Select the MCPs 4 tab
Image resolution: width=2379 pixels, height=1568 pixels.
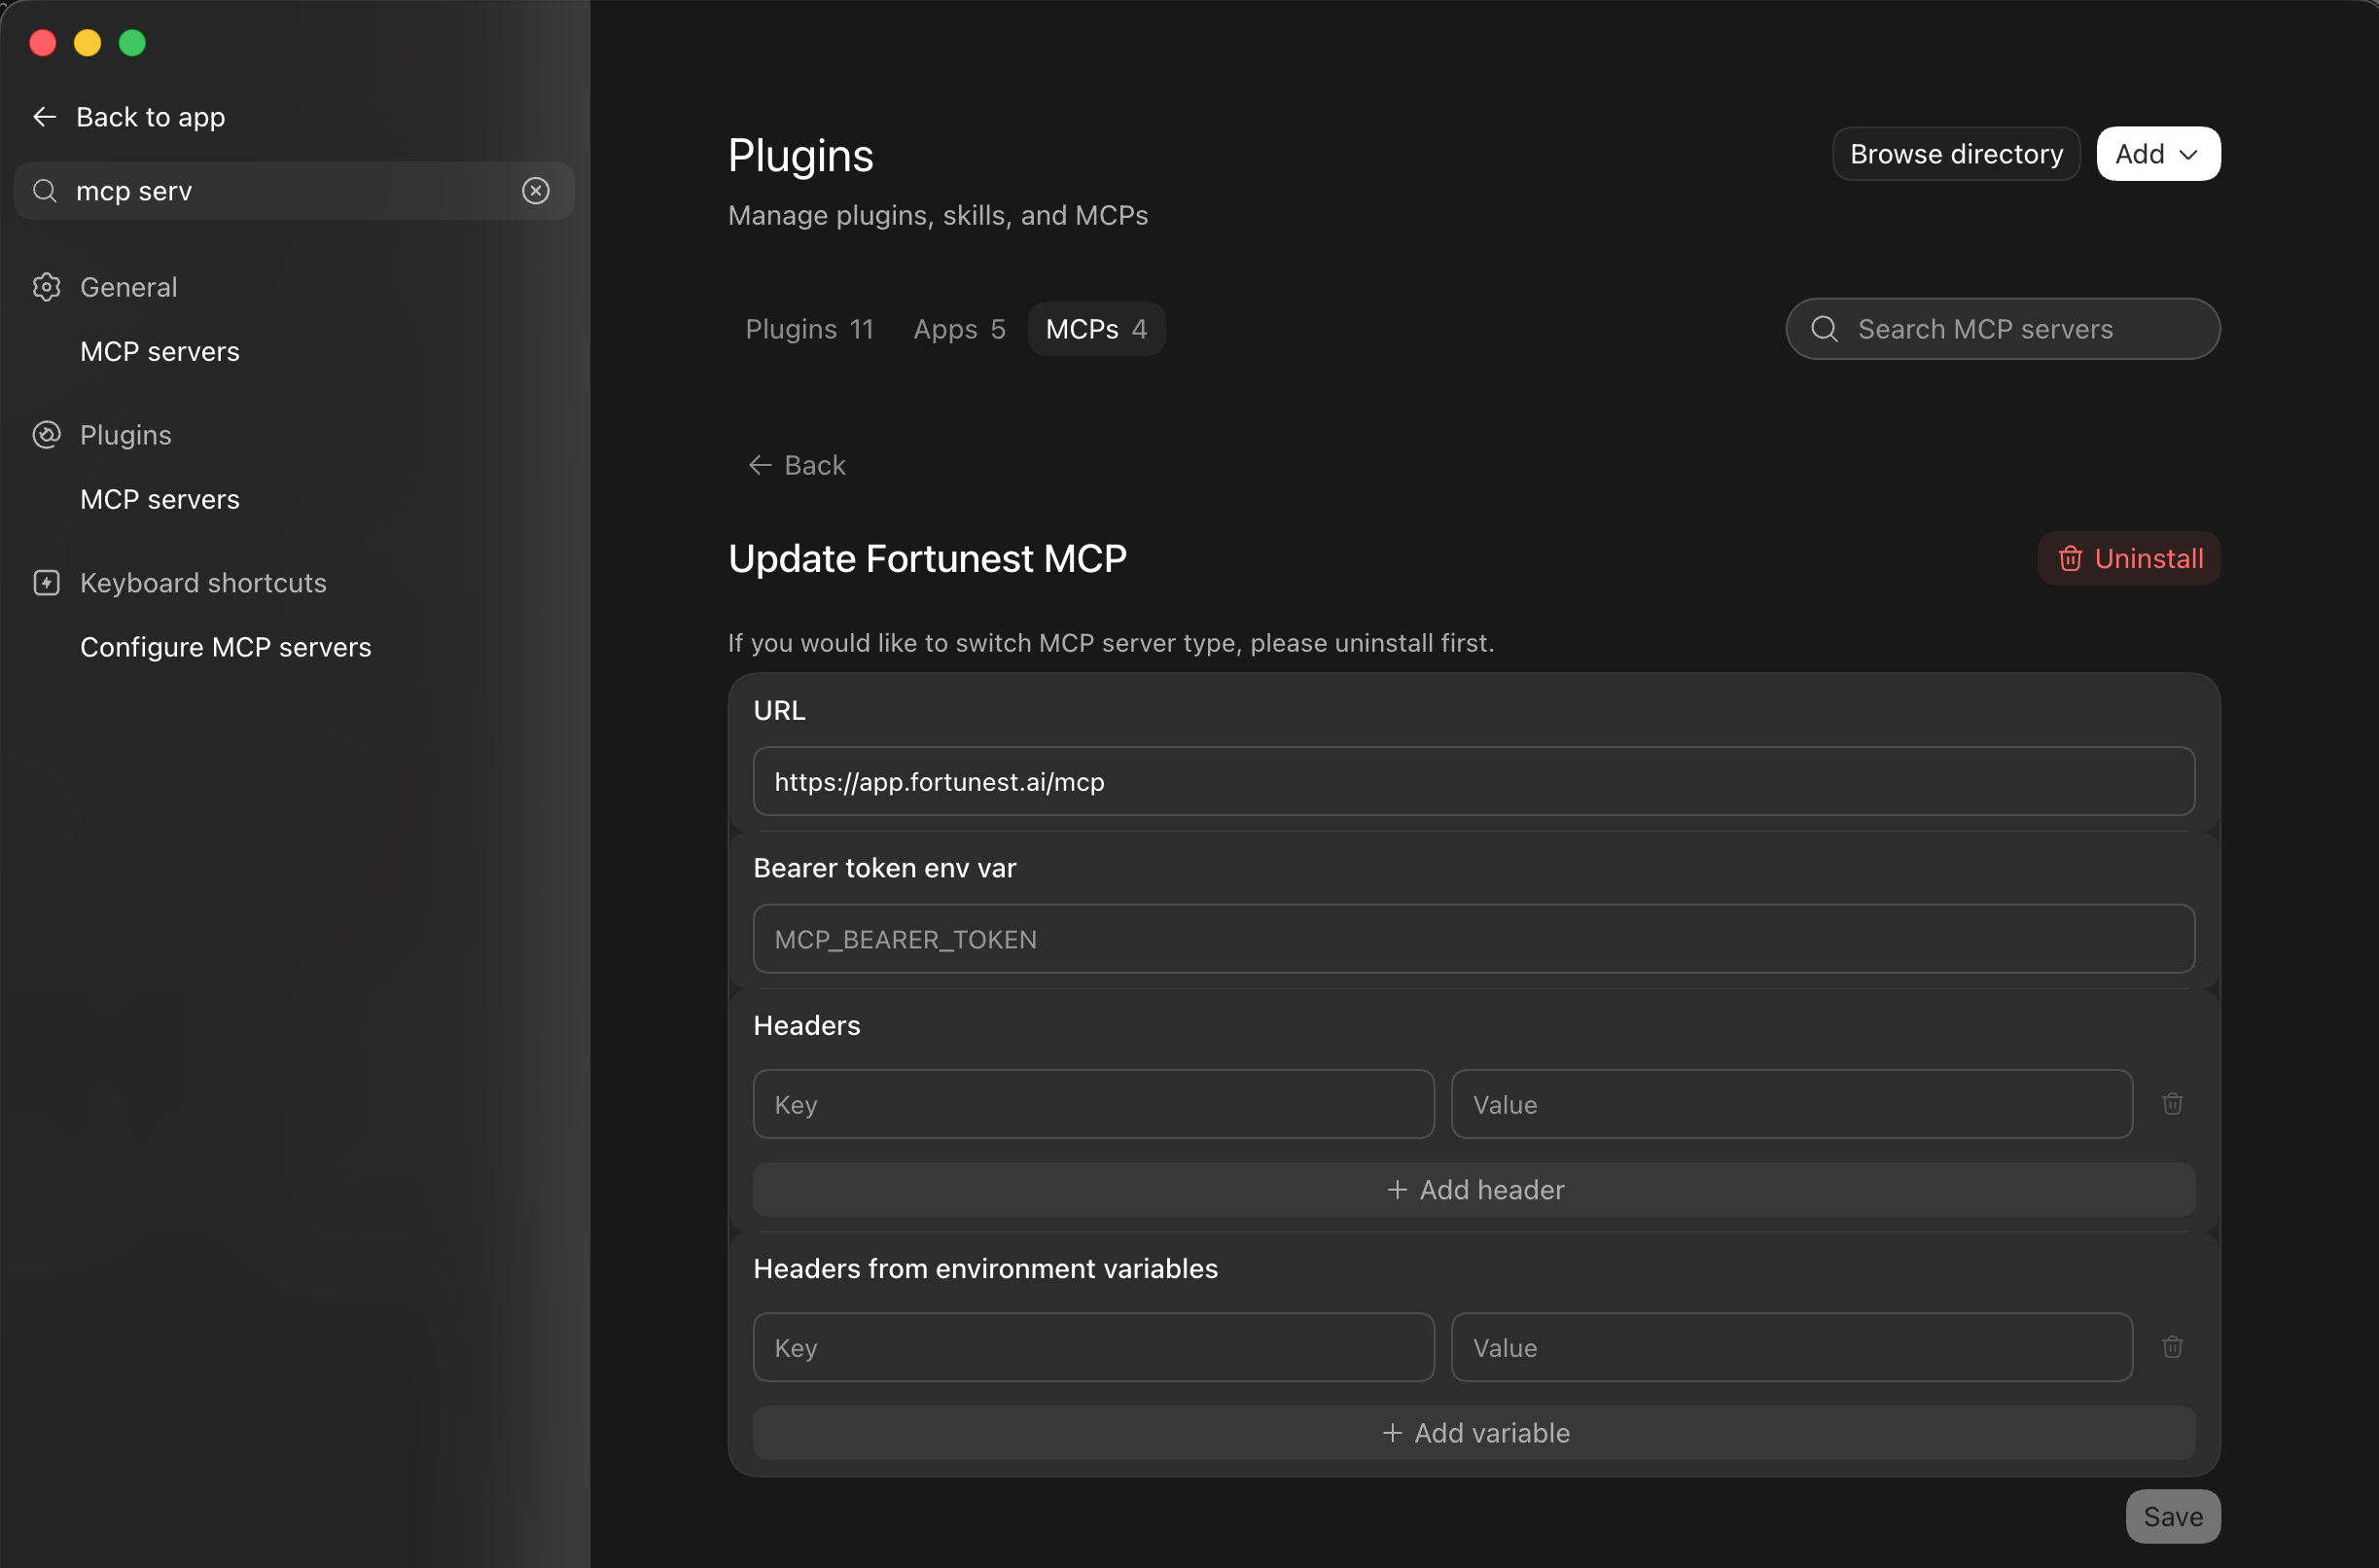coord(1096,329)
